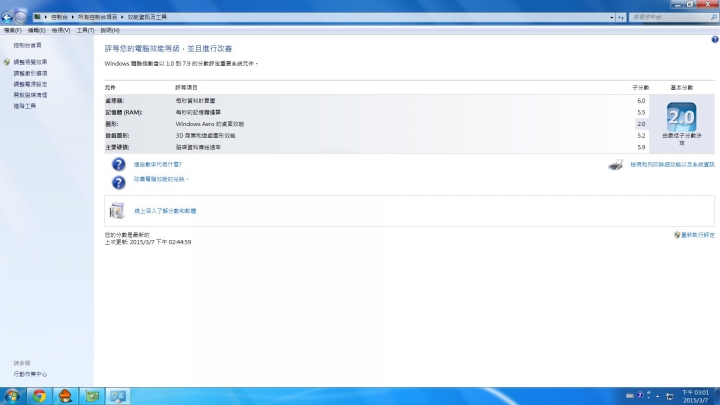Click the view and print detailed info link
The image size is (720, 405).
tap(672, 164)
